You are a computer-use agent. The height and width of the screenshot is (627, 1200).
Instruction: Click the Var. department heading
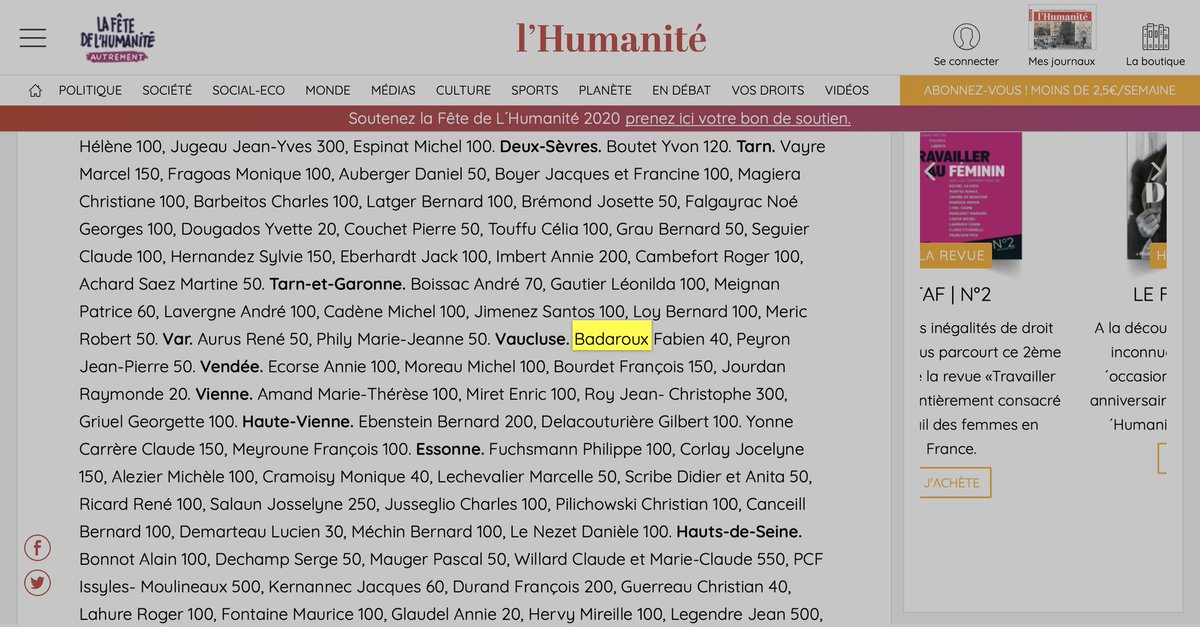point(177,339)
